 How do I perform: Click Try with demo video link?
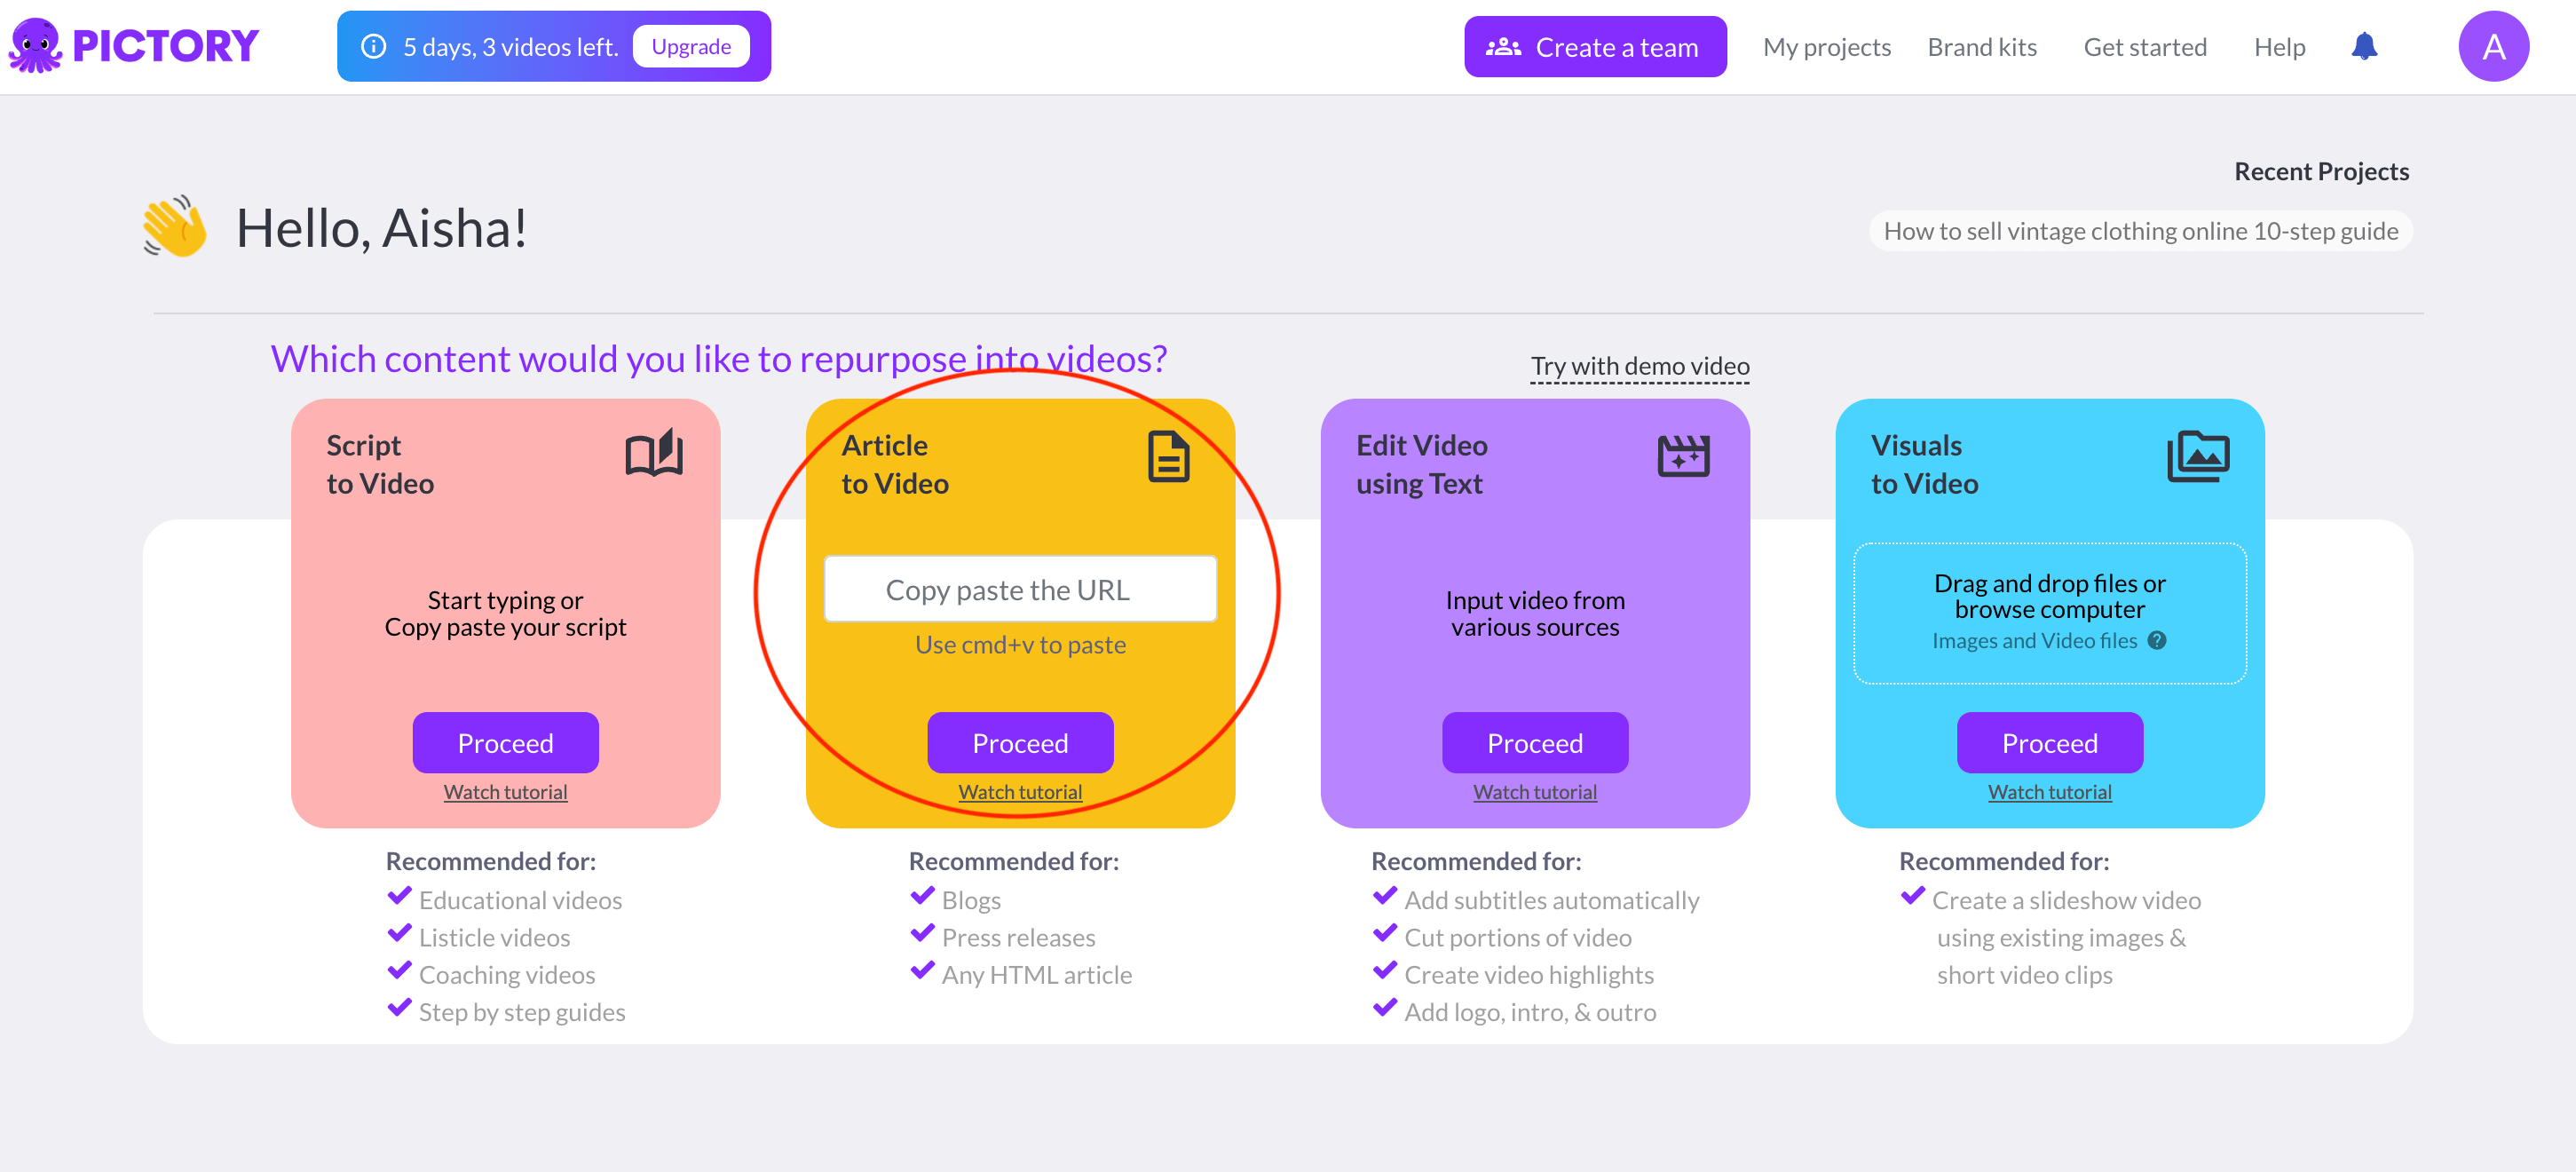(1640, 363)
